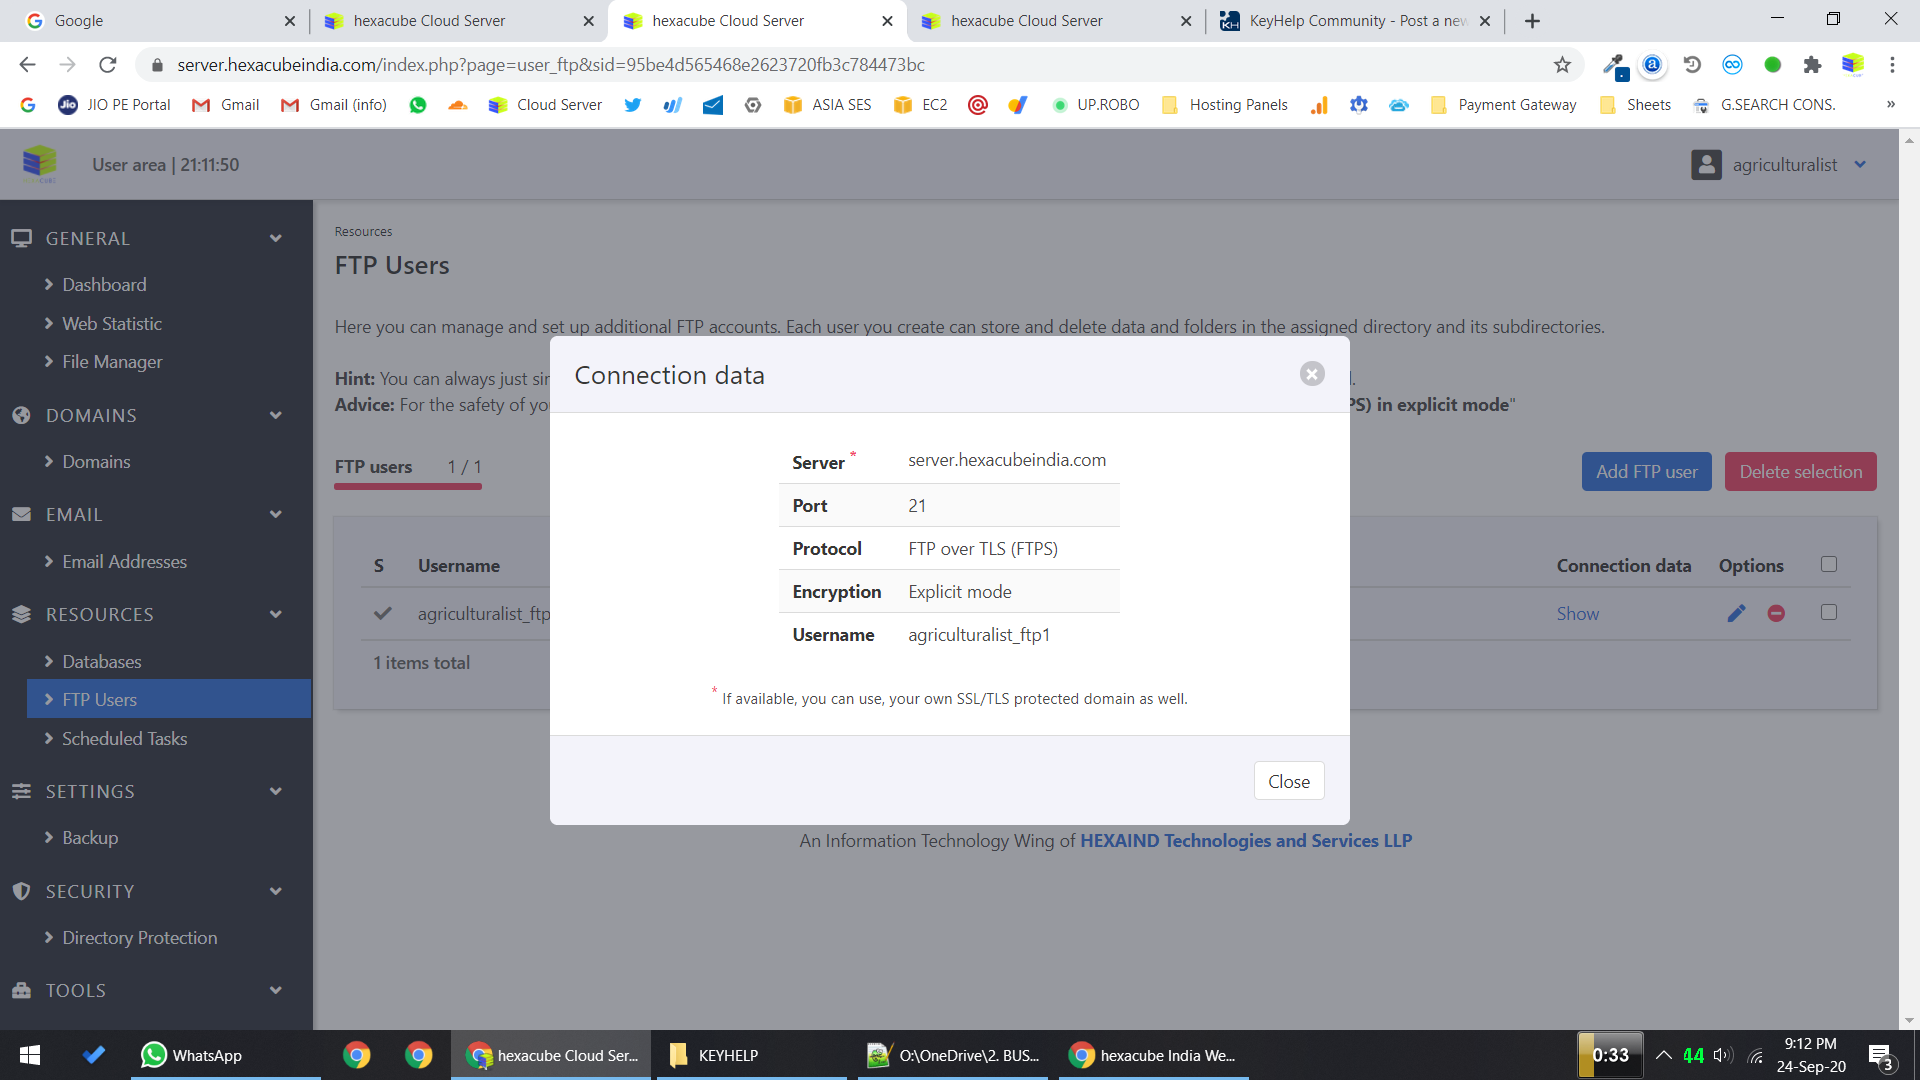Collapse the RESOURCES sidebar section
This screenshot has height=1080, width=1920.
(275, 614)
